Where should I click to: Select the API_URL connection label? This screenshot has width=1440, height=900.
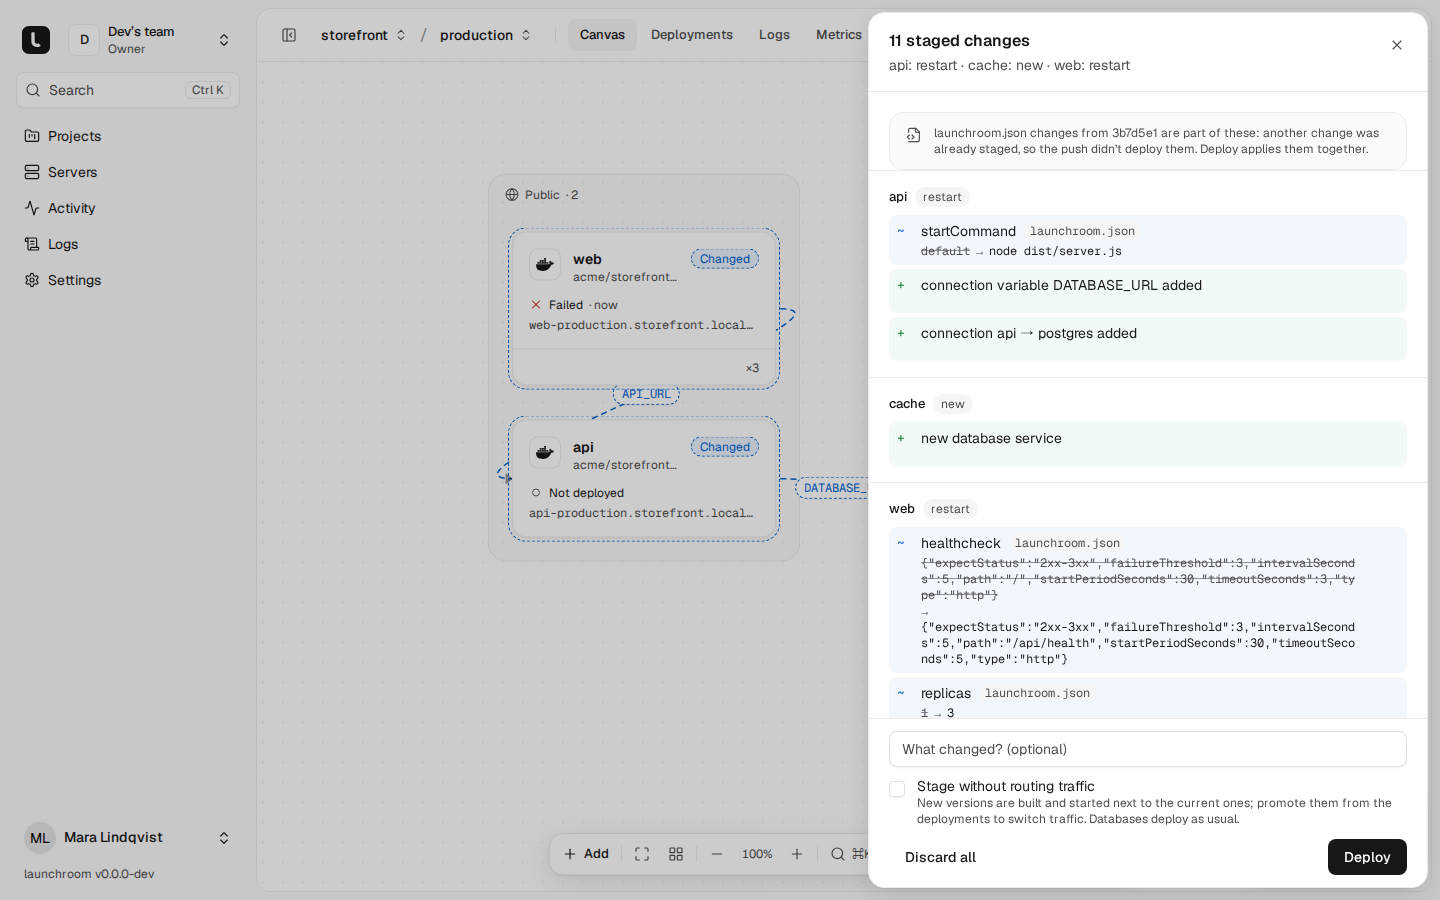pos(646,394)
